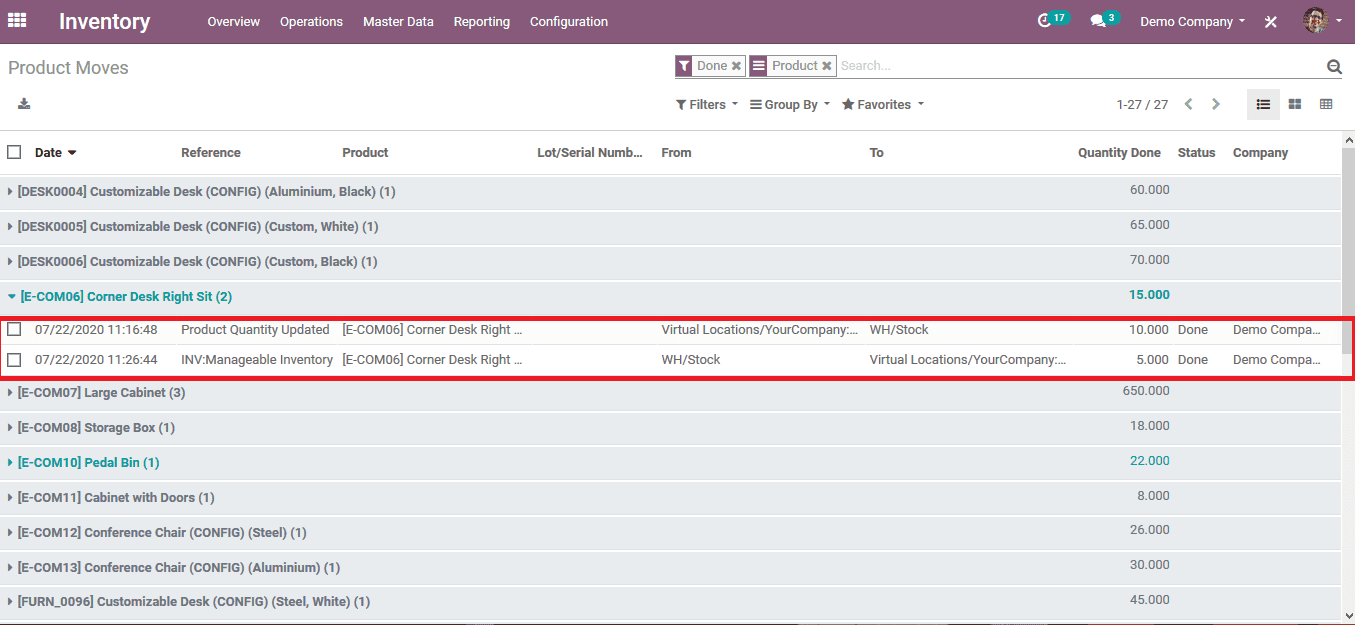Open the Configuration menu
The width and height of the screenshot is (1355, 625).
569,21
